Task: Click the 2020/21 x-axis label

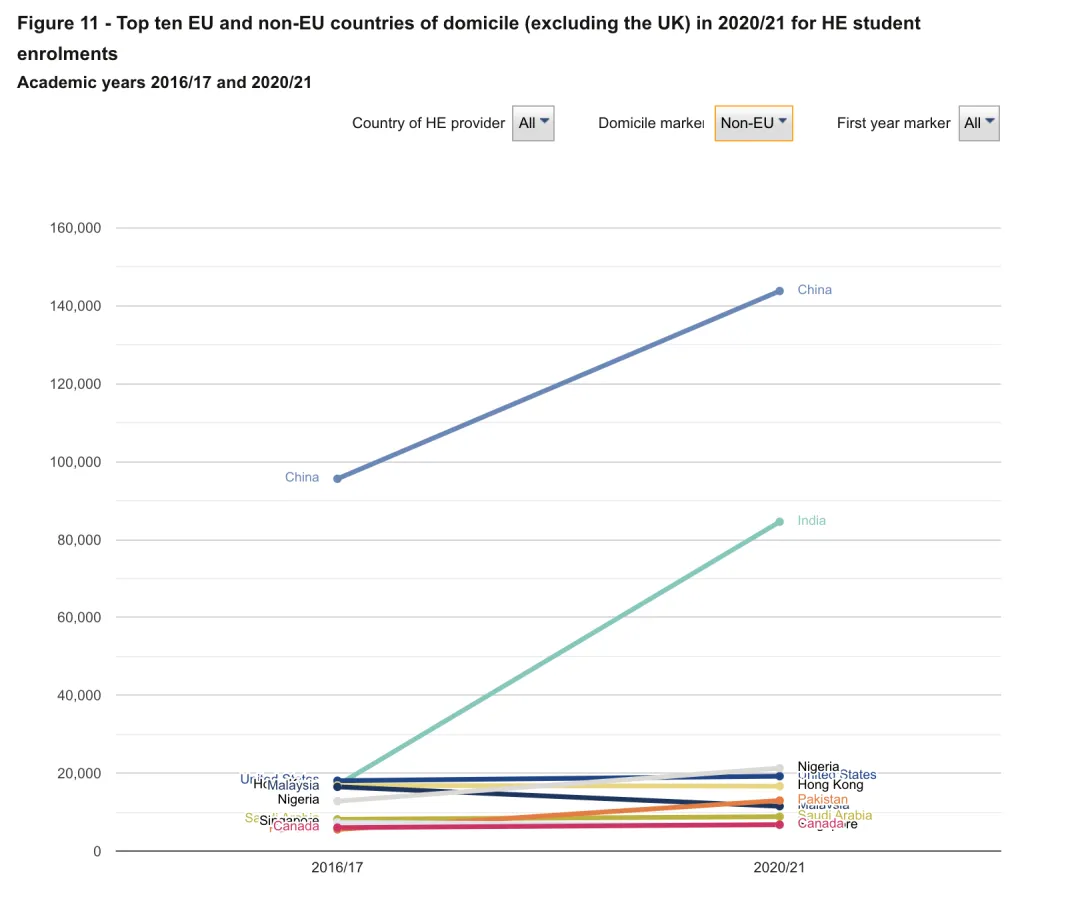Action: click(x=779, y=869)
